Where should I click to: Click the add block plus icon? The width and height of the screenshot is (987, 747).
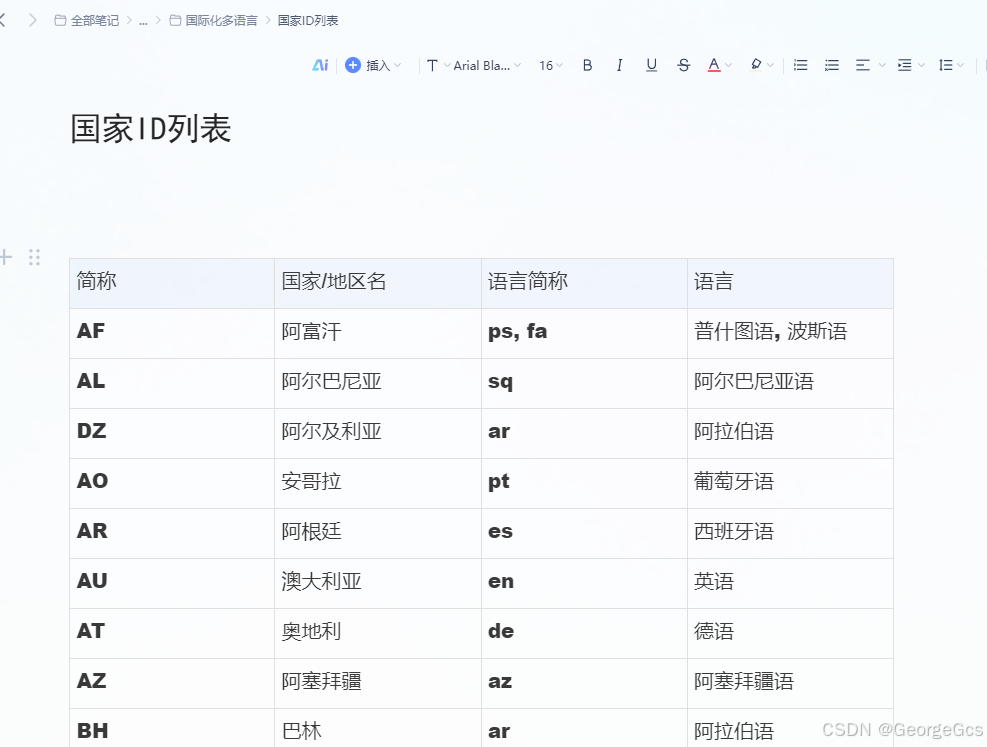(5, 257)
